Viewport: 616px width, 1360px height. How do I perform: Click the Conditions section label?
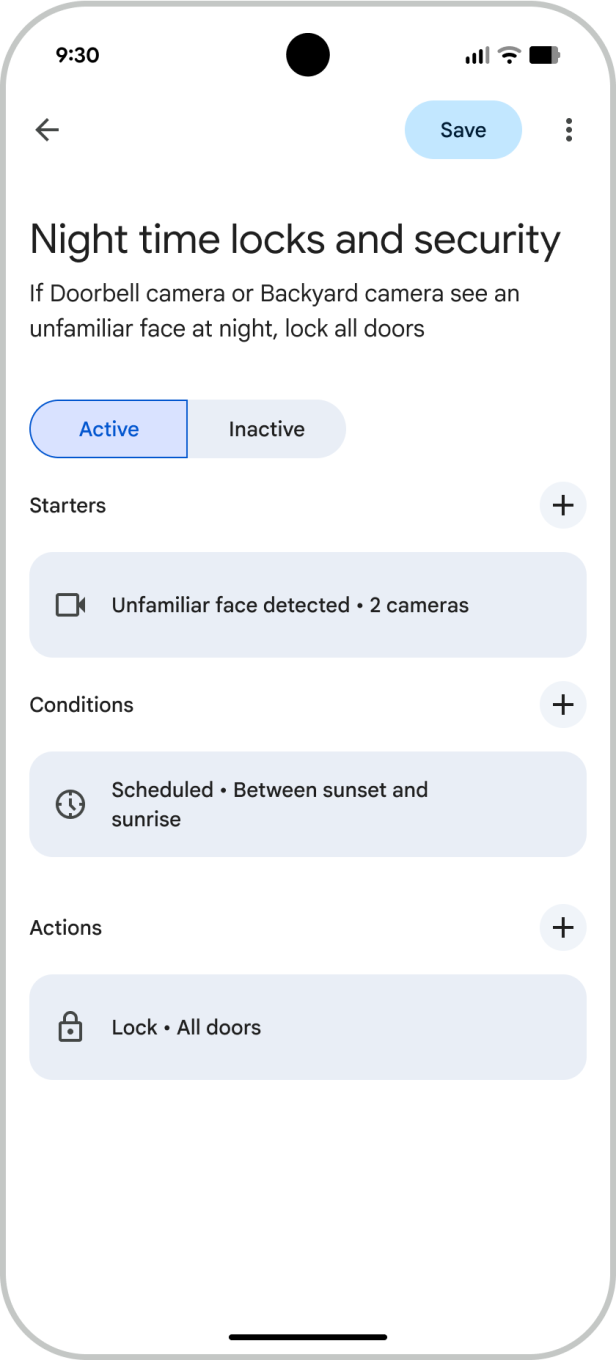(81, 705)
